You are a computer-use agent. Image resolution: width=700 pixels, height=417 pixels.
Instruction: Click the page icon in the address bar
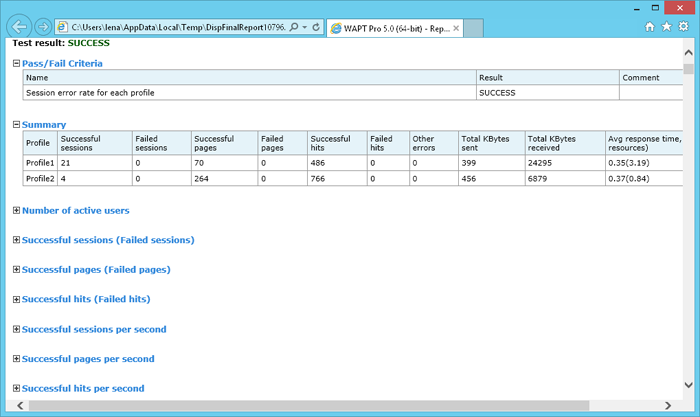pyautogui.click(x=62, y=27)
